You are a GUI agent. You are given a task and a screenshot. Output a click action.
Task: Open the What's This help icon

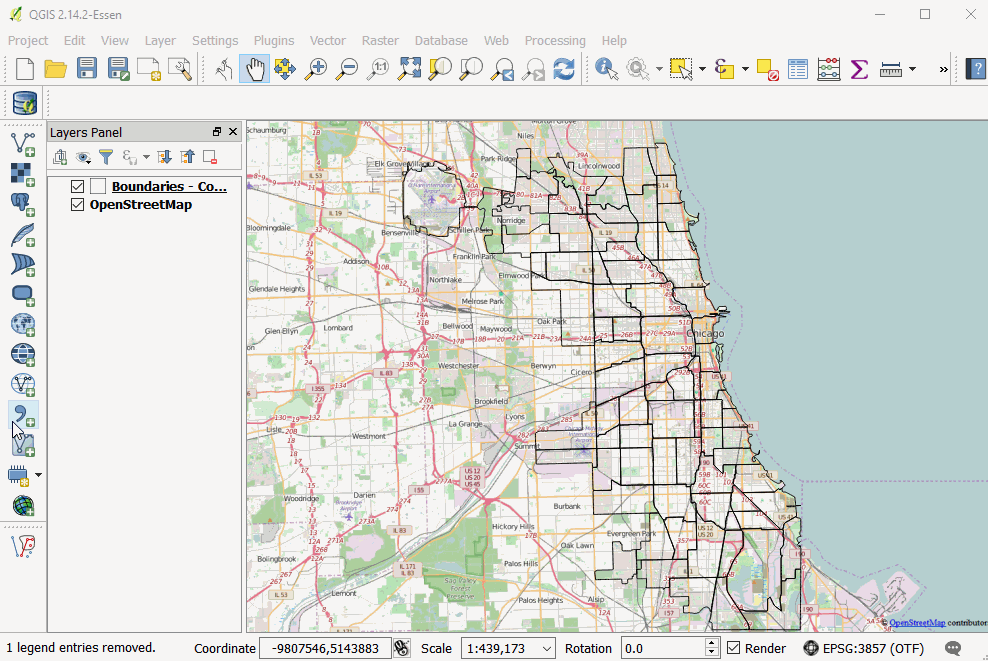[x=975, y=69]
